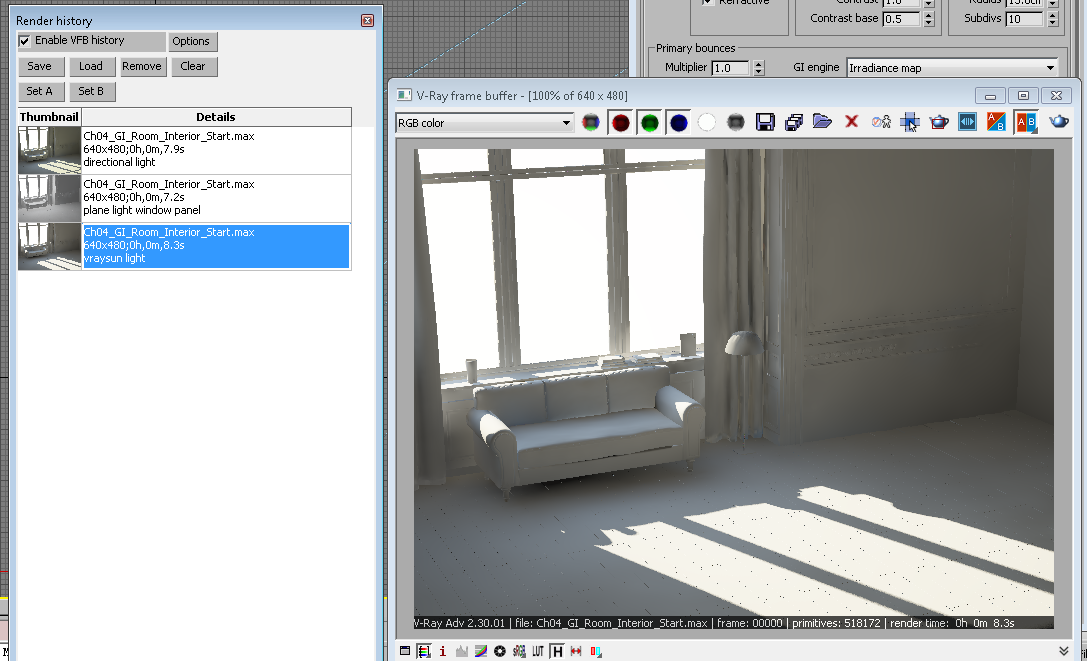The image size is (1087, 661).
Task: Toggle A/B compare side-by-side icon
Action: 1026,122
